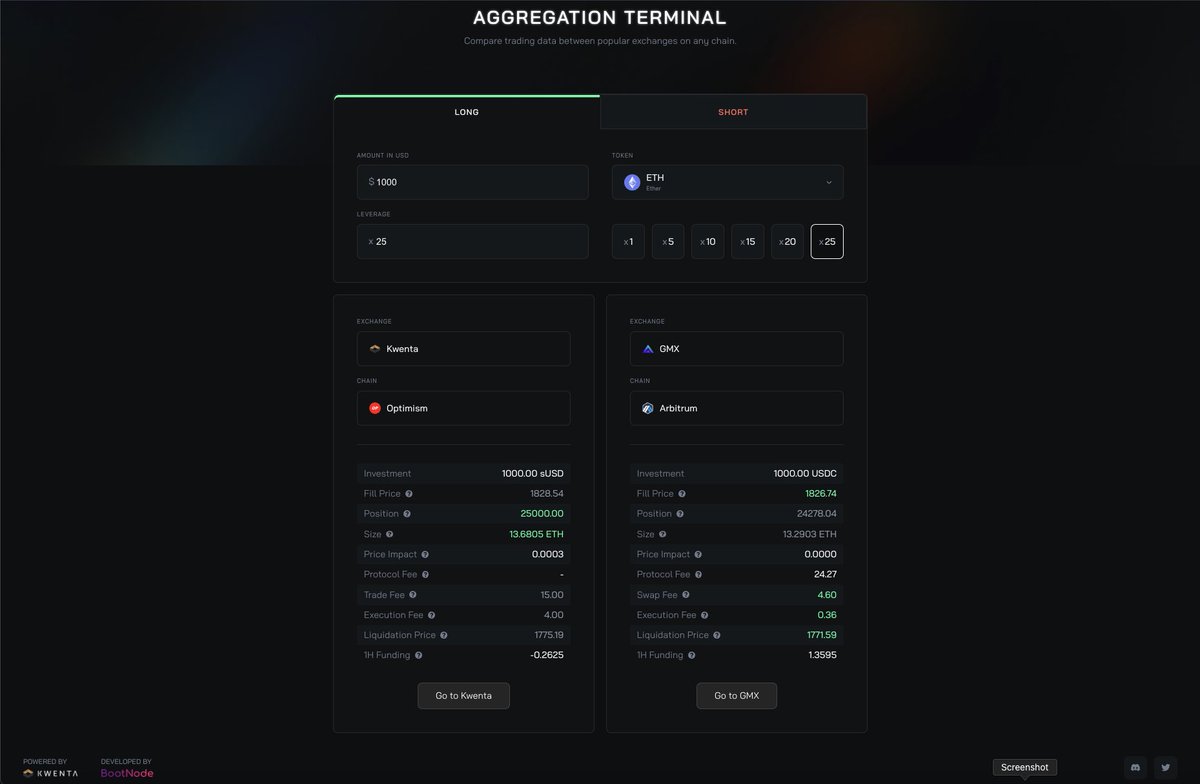1200x784 pixels.
Task: Click GMX size value 13.2903 ETH
Action: pyautogui.click(x=810, y=534)
